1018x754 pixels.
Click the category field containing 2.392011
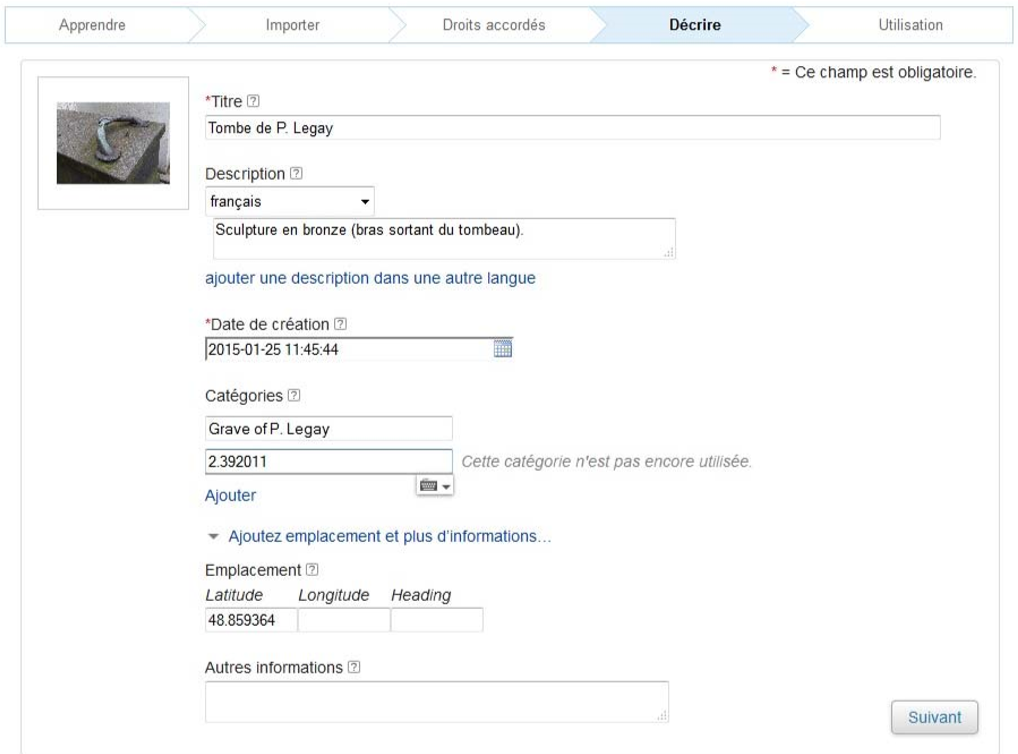(x=329, y=461)
